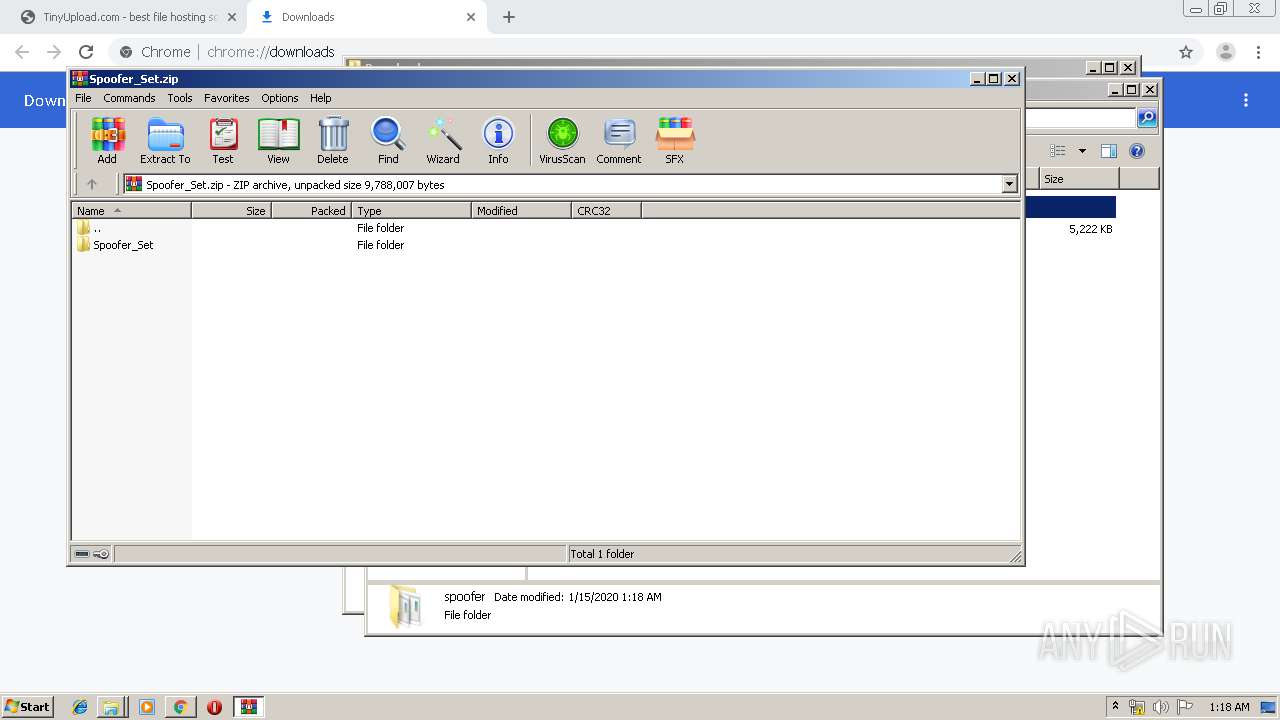Open Explorer view options dropdown arrow
The width and height of the screenshot is (1280, 720).
1082,151
